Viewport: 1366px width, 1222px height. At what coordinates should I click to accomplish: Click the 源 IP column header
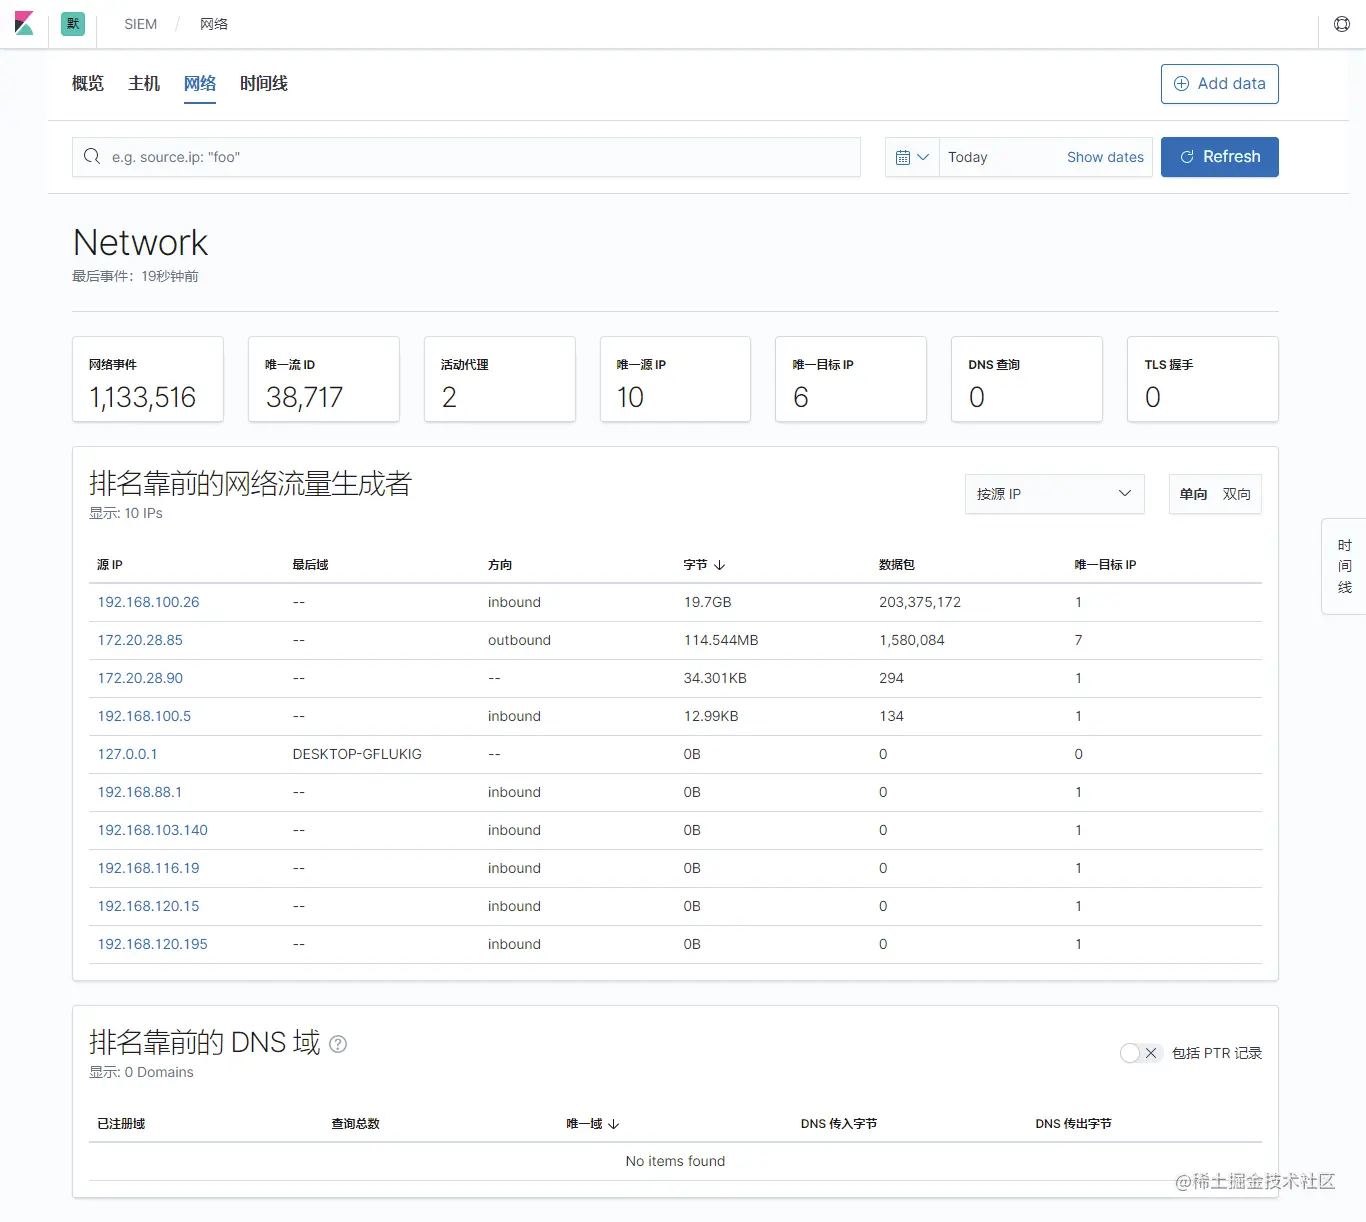(x=110, y=565)
